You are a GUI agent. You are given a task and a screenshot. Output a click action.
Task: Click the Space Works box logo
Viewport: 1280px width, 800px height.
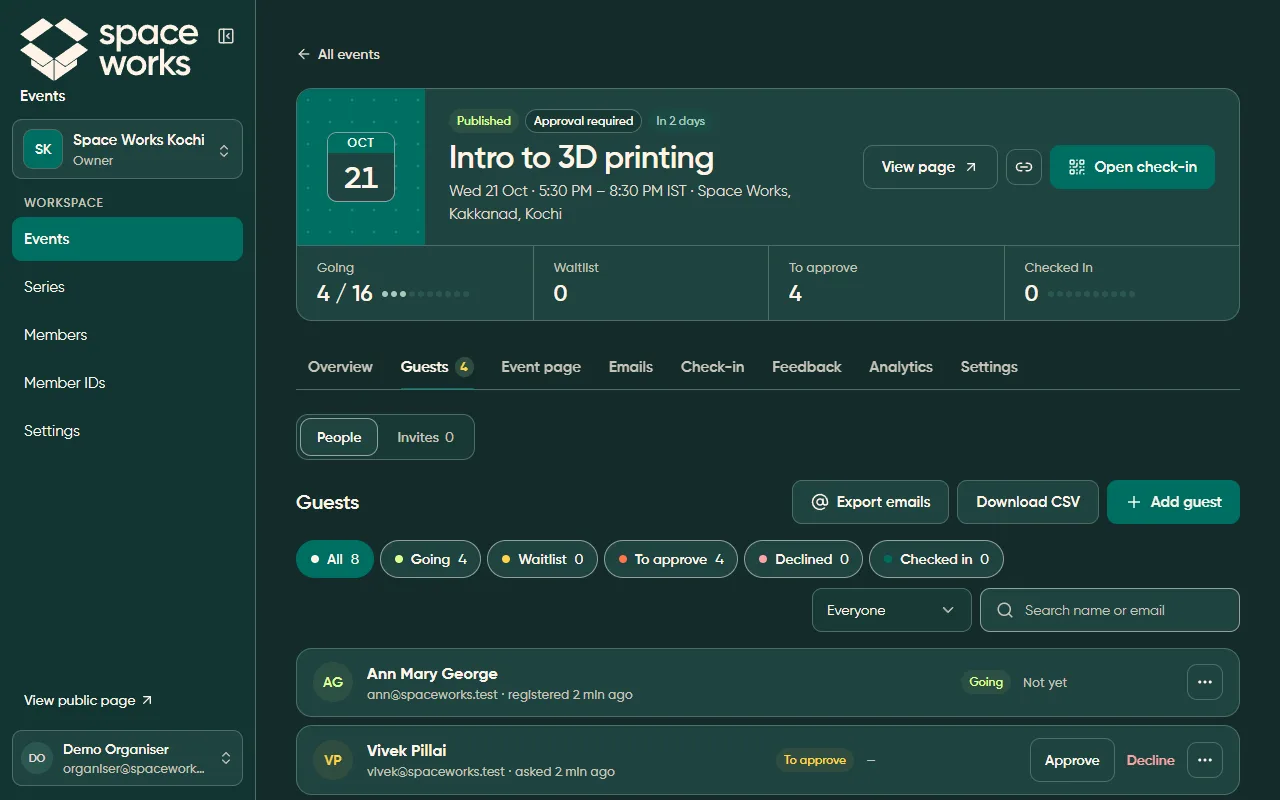point(54,49)
